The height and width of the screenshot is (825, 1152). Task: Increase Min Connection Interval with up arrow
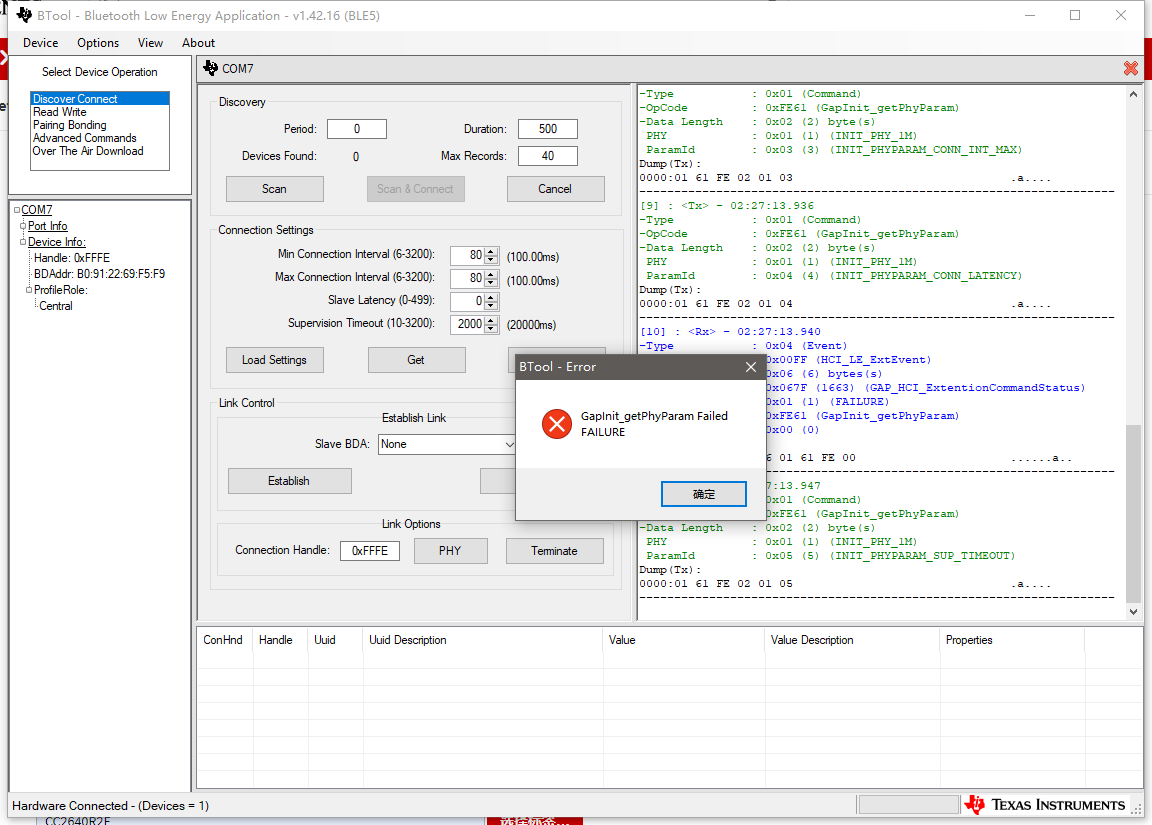click(491, 251)
